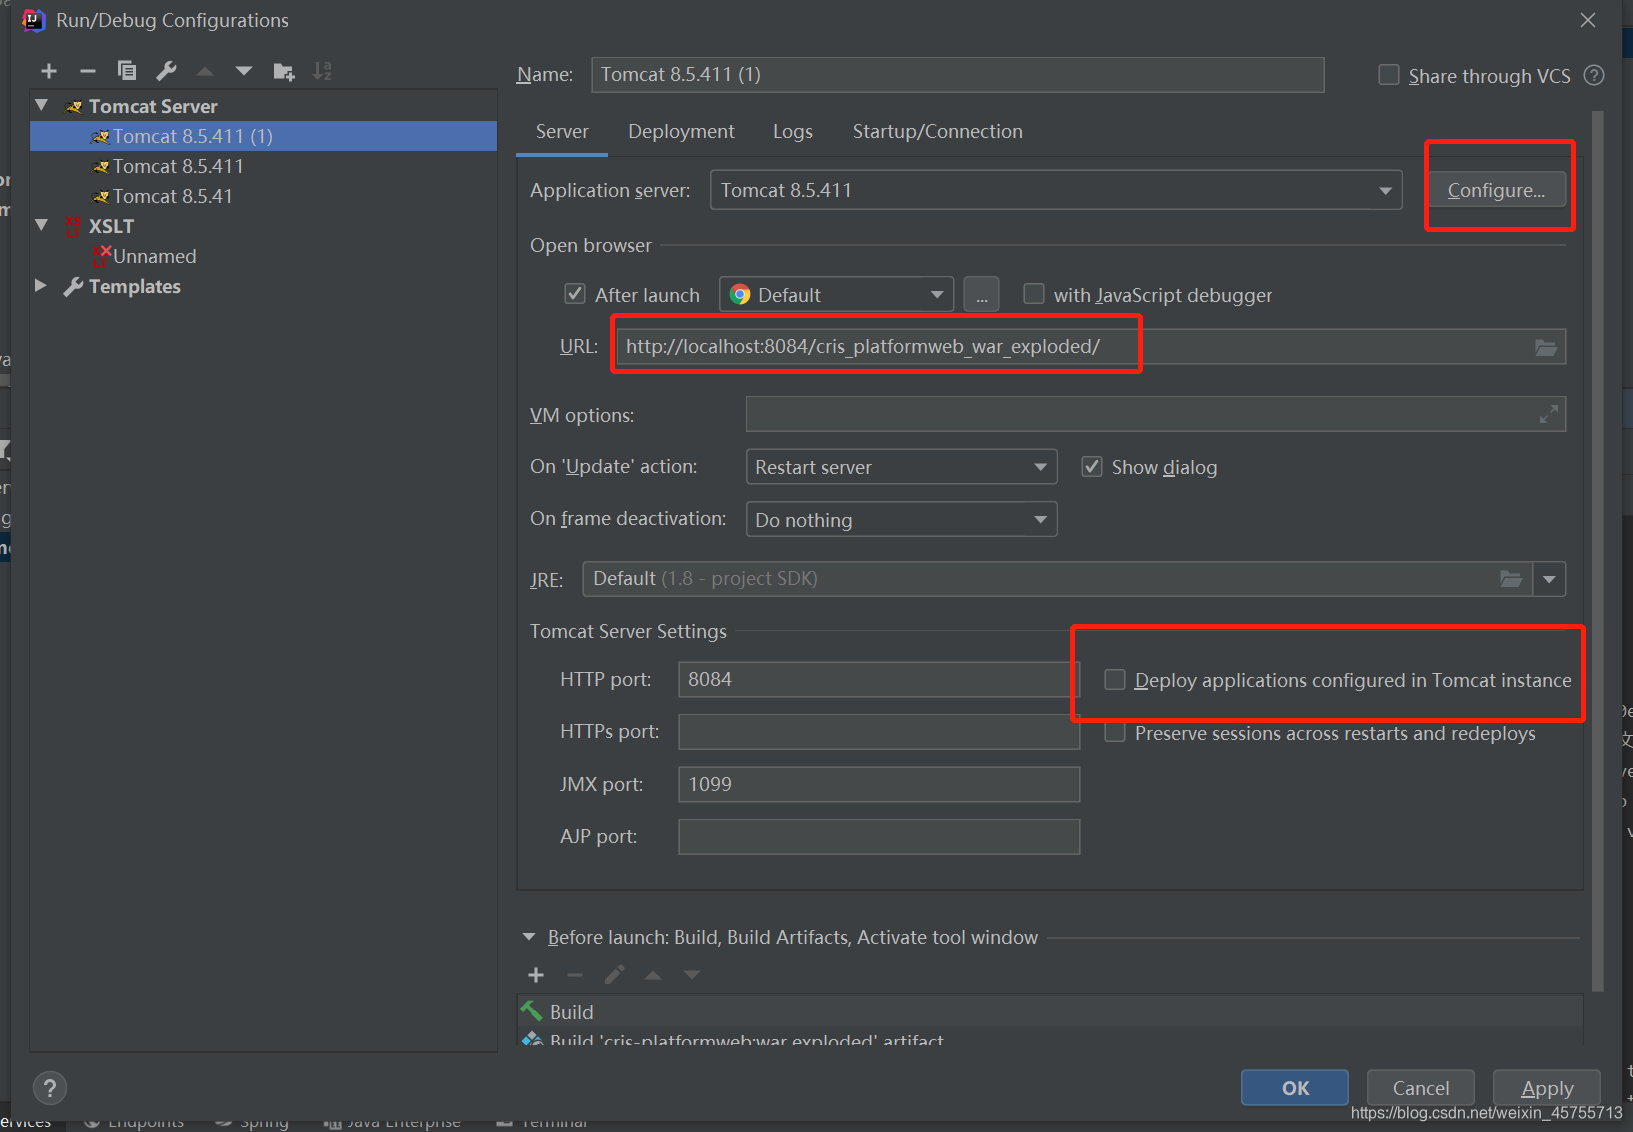
Task: Add new configuration with plus icon
Action: [49, 71]
